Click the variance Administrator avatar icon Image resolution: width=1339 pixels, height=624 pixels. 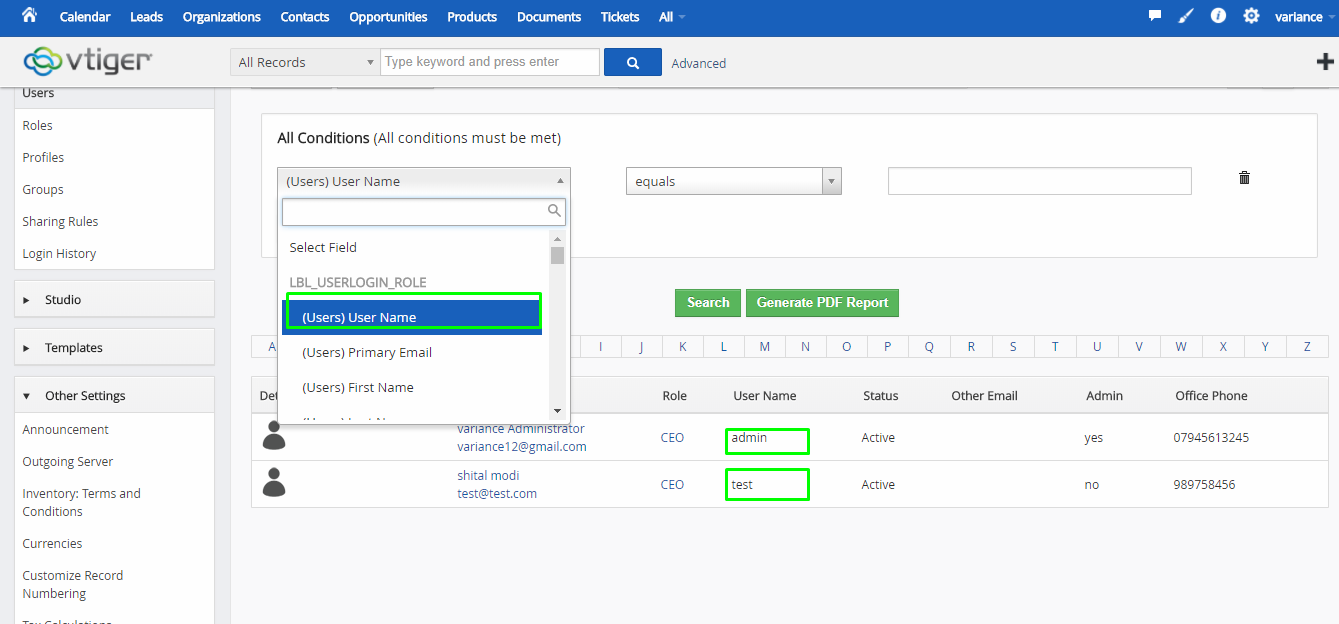point(273,435)
